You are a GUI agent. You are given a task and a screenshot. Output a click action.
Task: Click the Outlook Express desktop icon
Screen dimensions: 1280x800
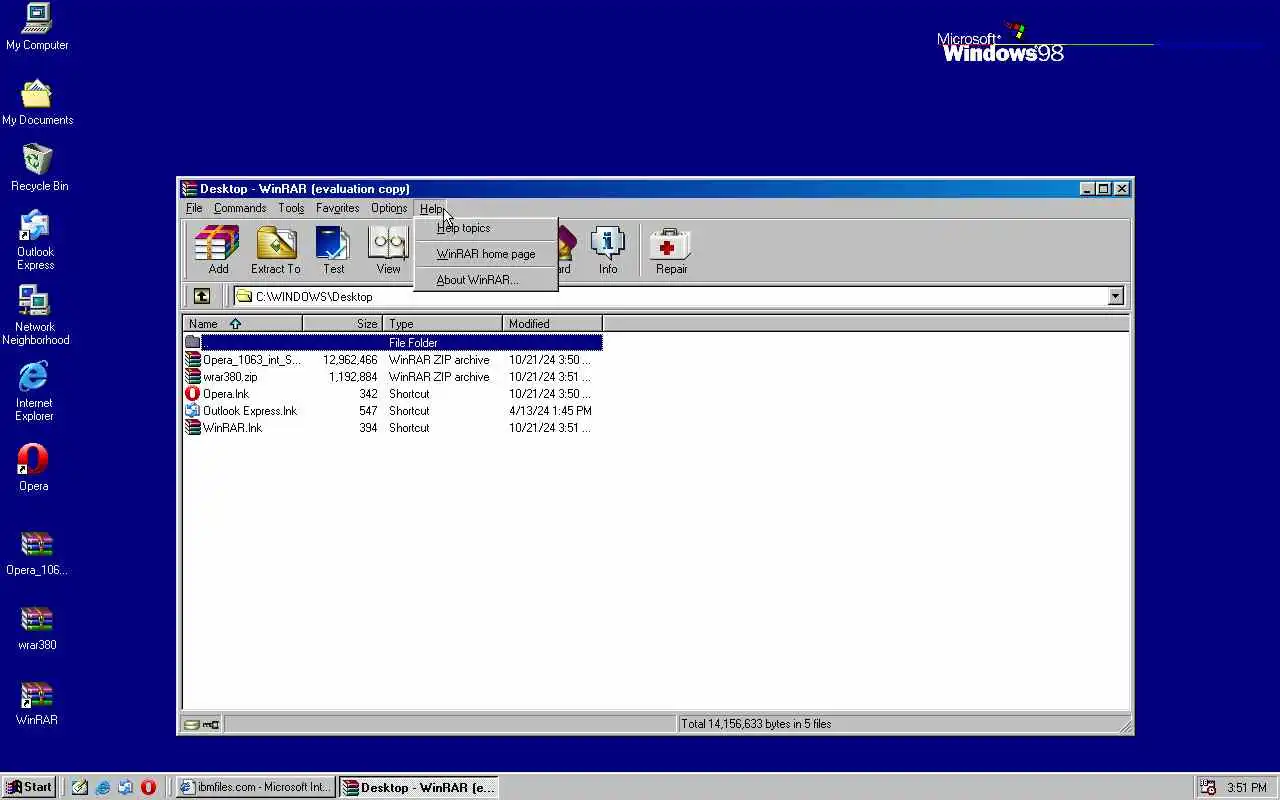point(35,240)
